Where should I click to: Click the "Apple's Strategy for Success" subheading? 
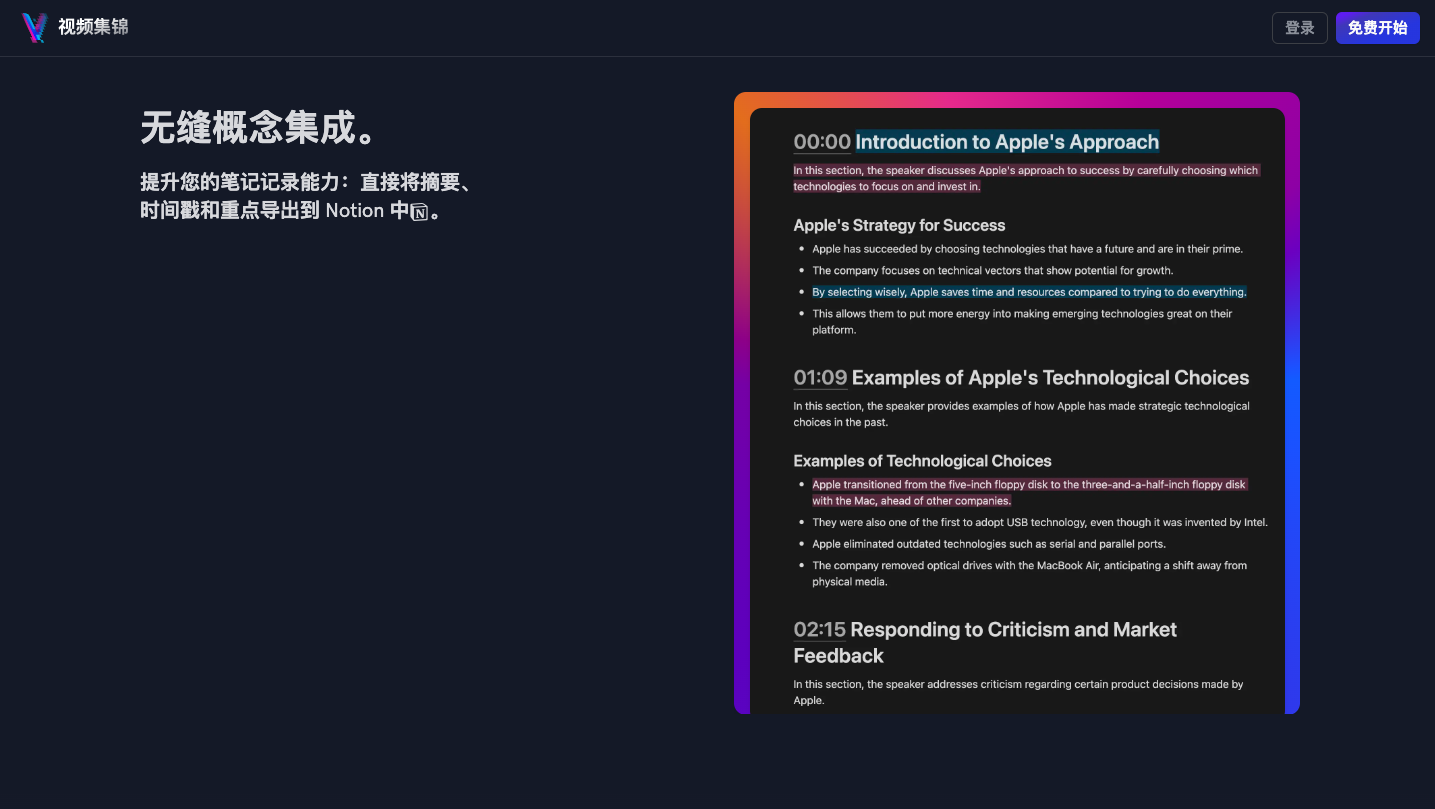click(x=899, y=225)
